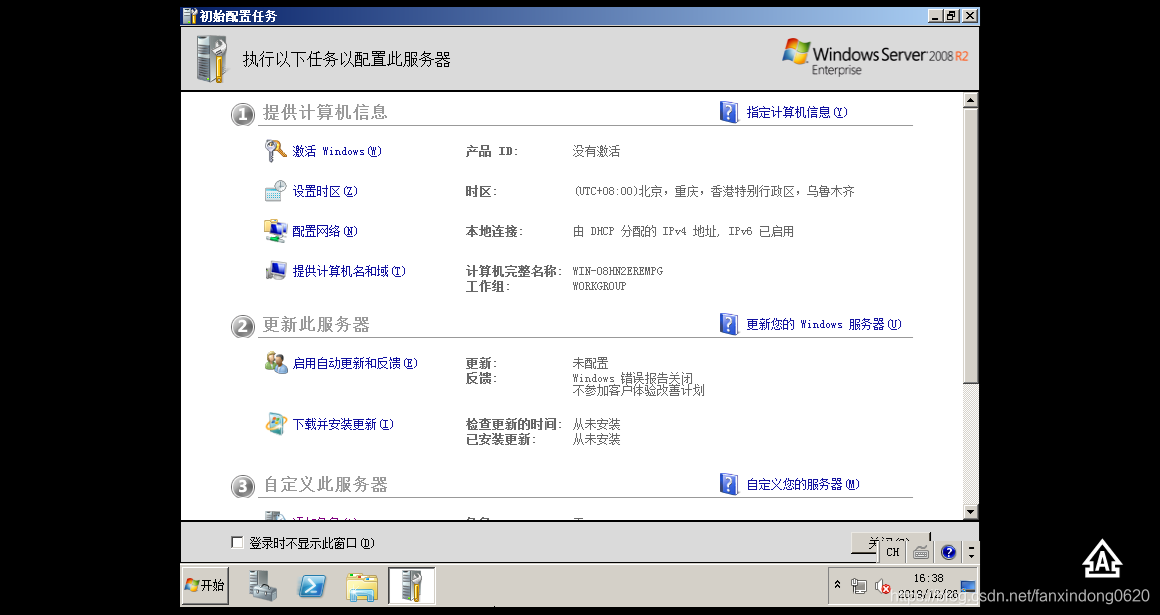This screenshot has height=615, width=1160.
Task: Launch PowerShell from the taskbar
Action: (x=311, y=586)
